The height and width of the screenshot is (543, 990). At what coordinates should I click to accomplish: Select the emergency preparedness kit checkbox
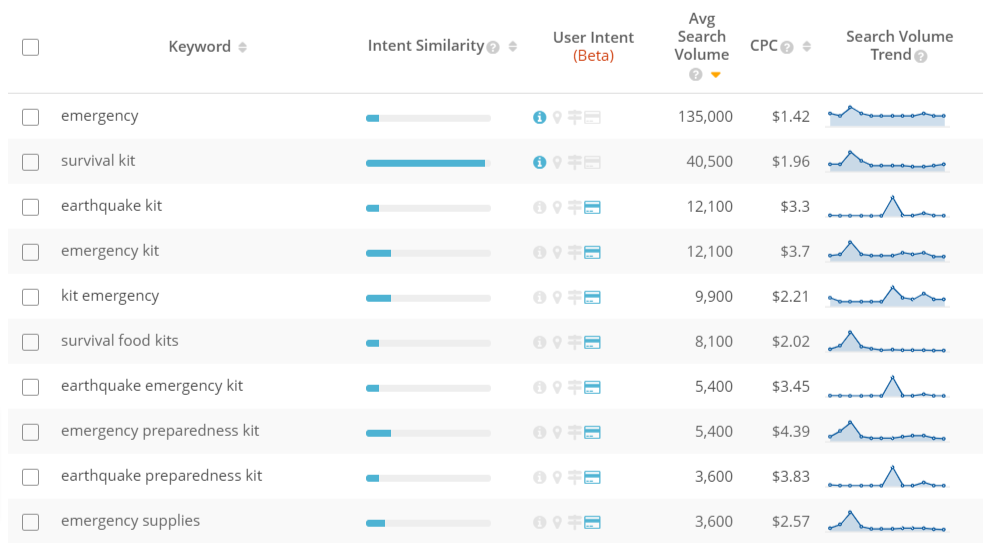(30, 432)
